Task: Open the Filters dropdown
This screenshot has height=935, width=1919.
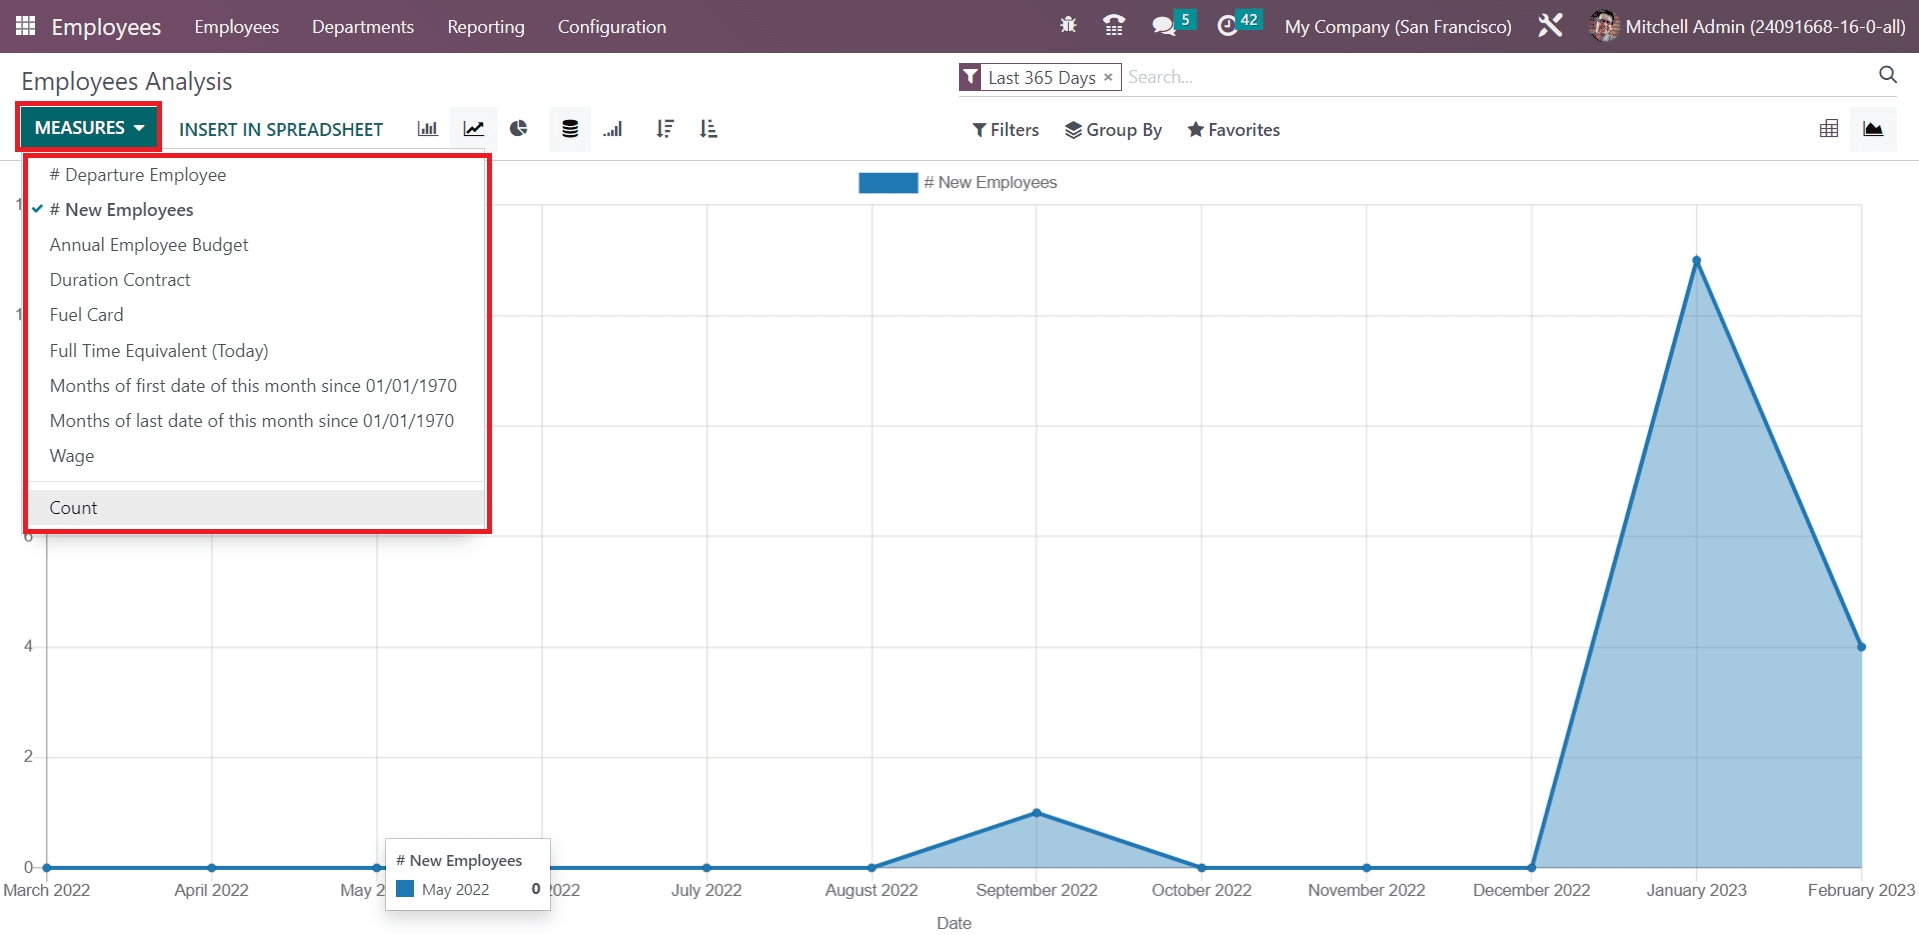Action: click(x=1005, y=130)
